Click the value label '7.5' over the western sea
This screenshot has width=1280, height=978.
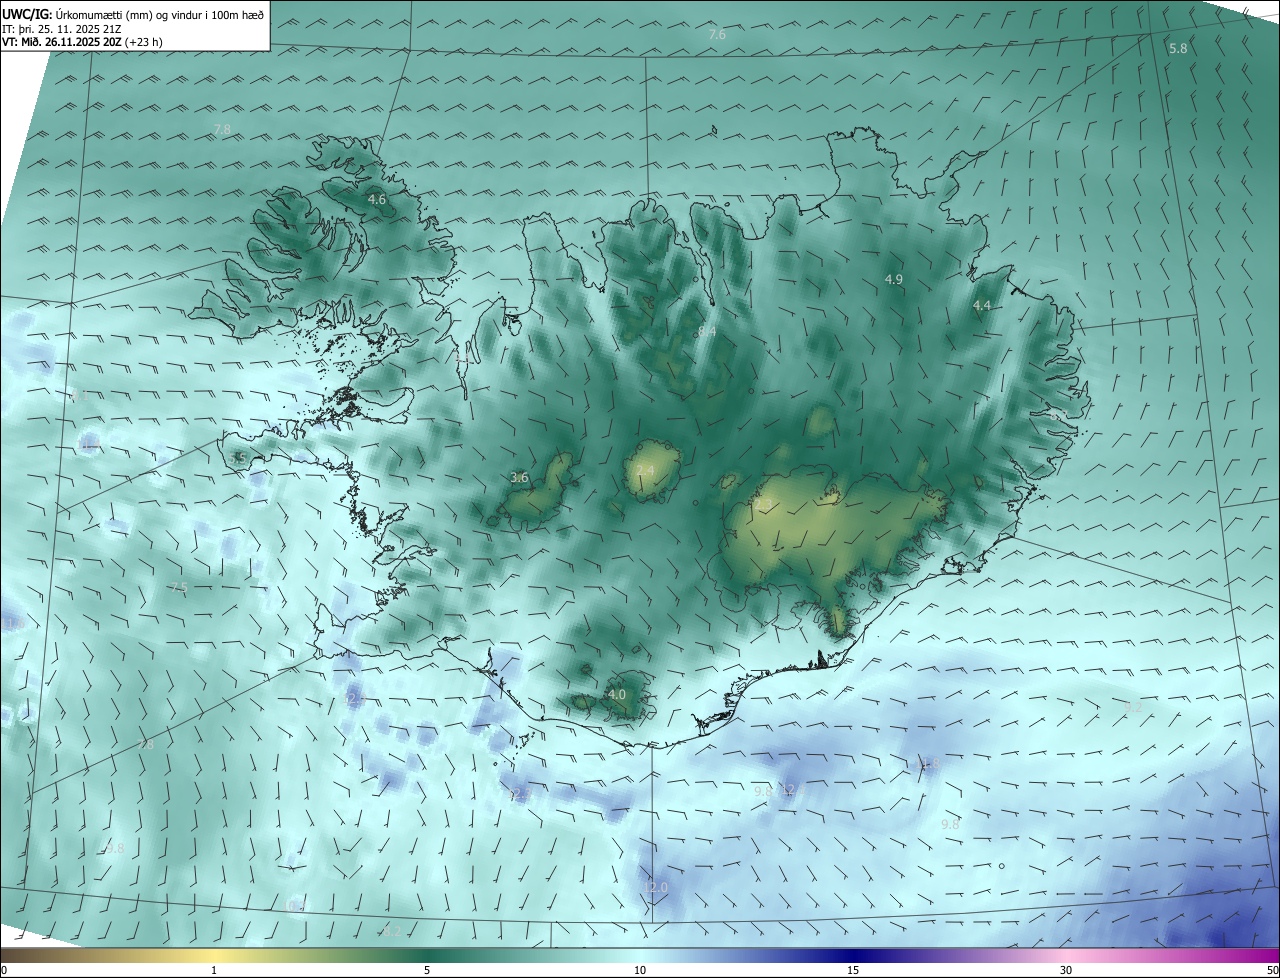179,588
